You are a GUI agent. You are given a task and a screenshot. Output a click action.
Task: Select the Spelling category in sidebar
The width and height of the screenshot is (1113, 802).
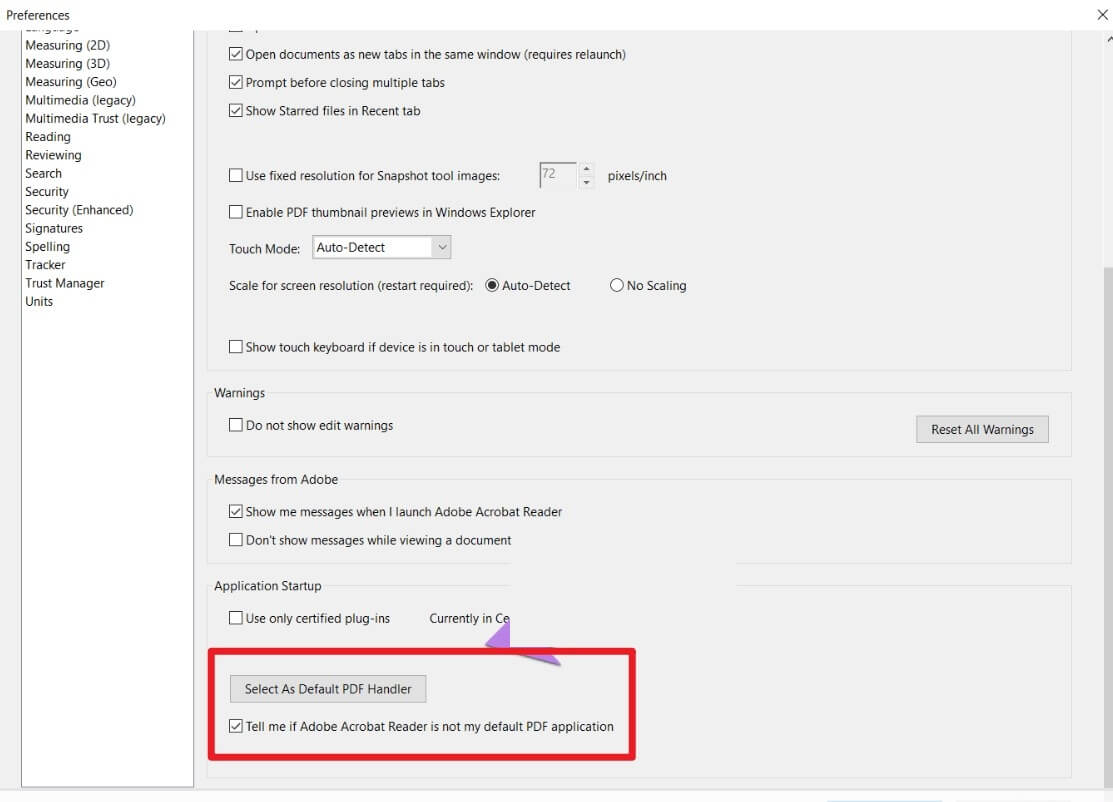(x=47, y=246)
